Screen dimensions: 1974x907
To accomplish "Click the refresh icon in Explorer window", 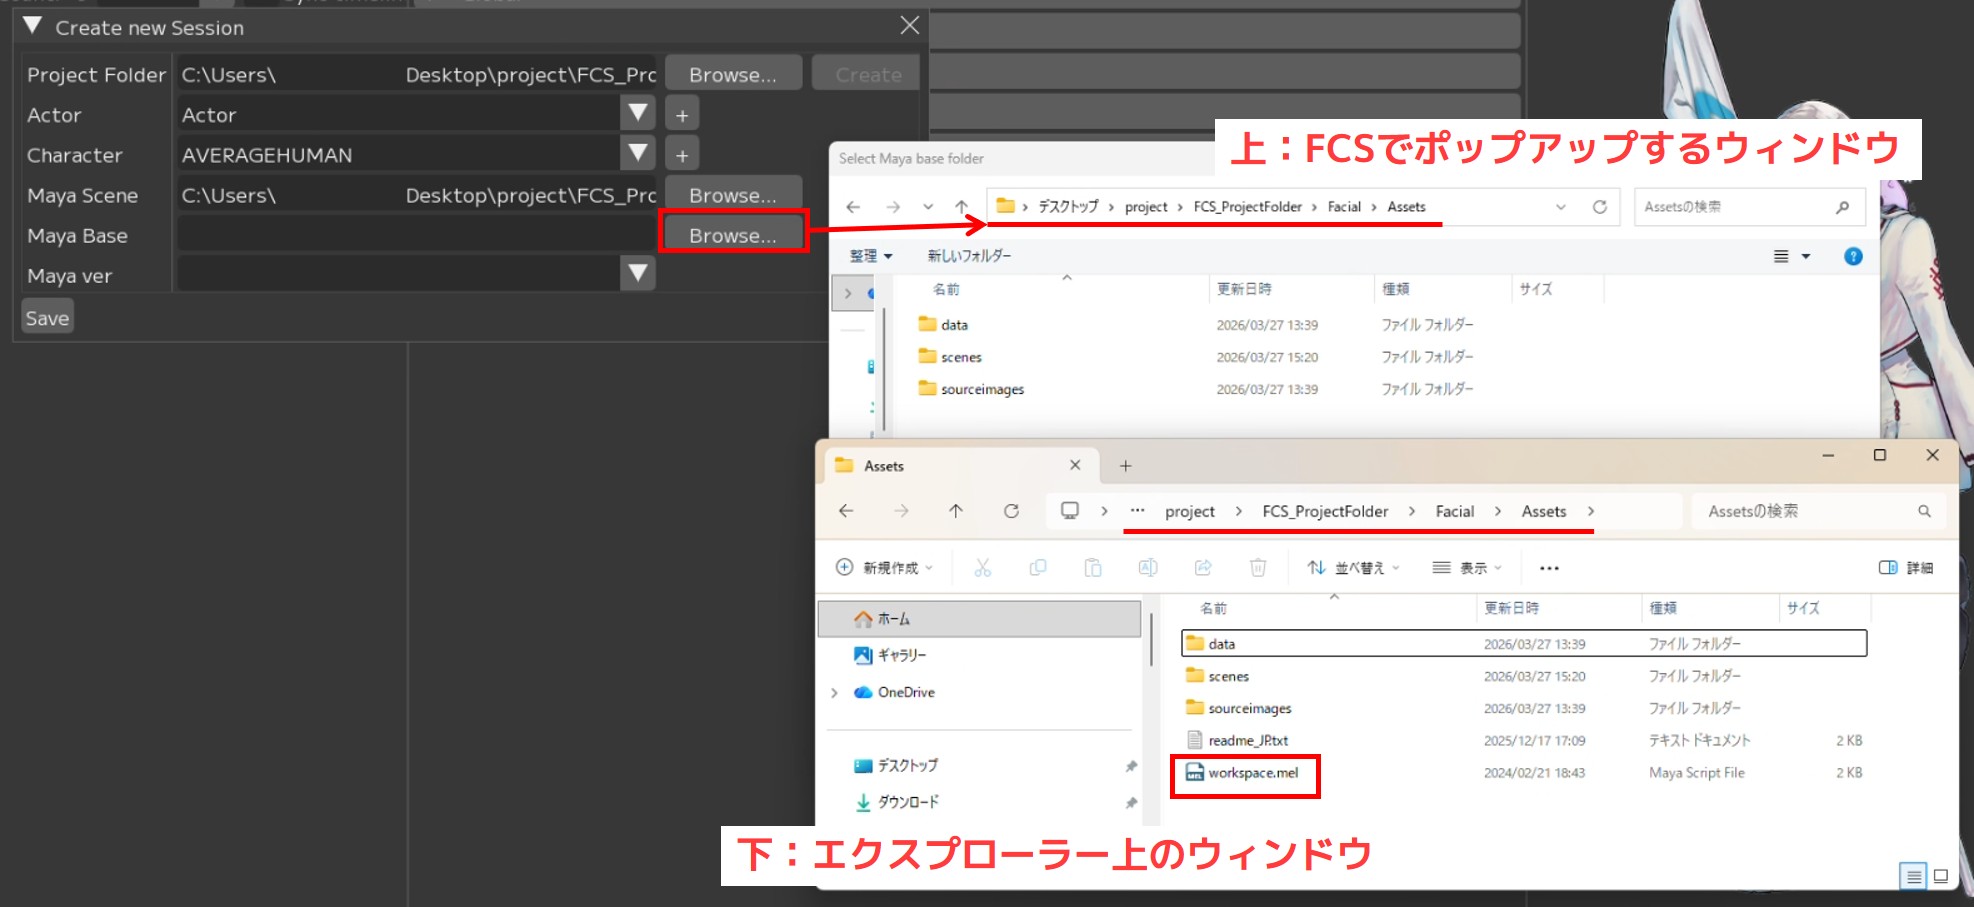I will [1011, 511].
